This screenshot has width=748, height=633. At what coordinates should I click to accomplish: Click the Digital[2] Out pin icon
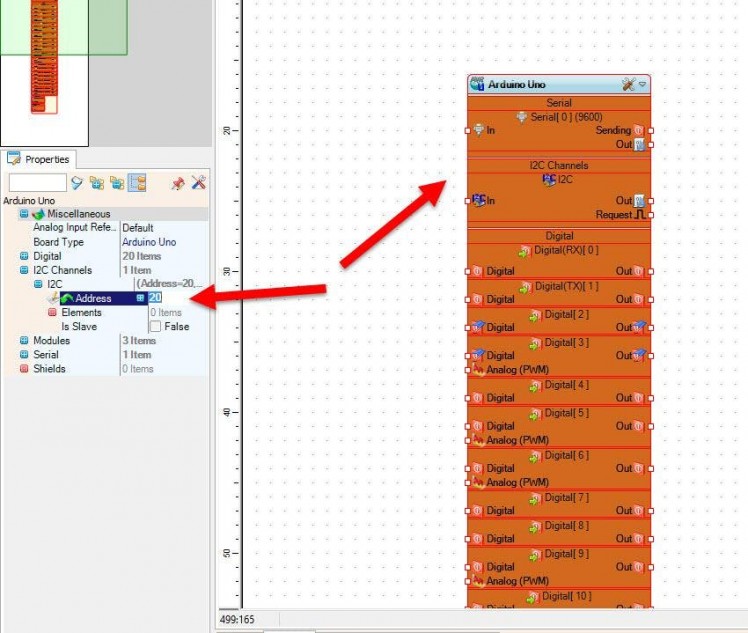[639, 327]
